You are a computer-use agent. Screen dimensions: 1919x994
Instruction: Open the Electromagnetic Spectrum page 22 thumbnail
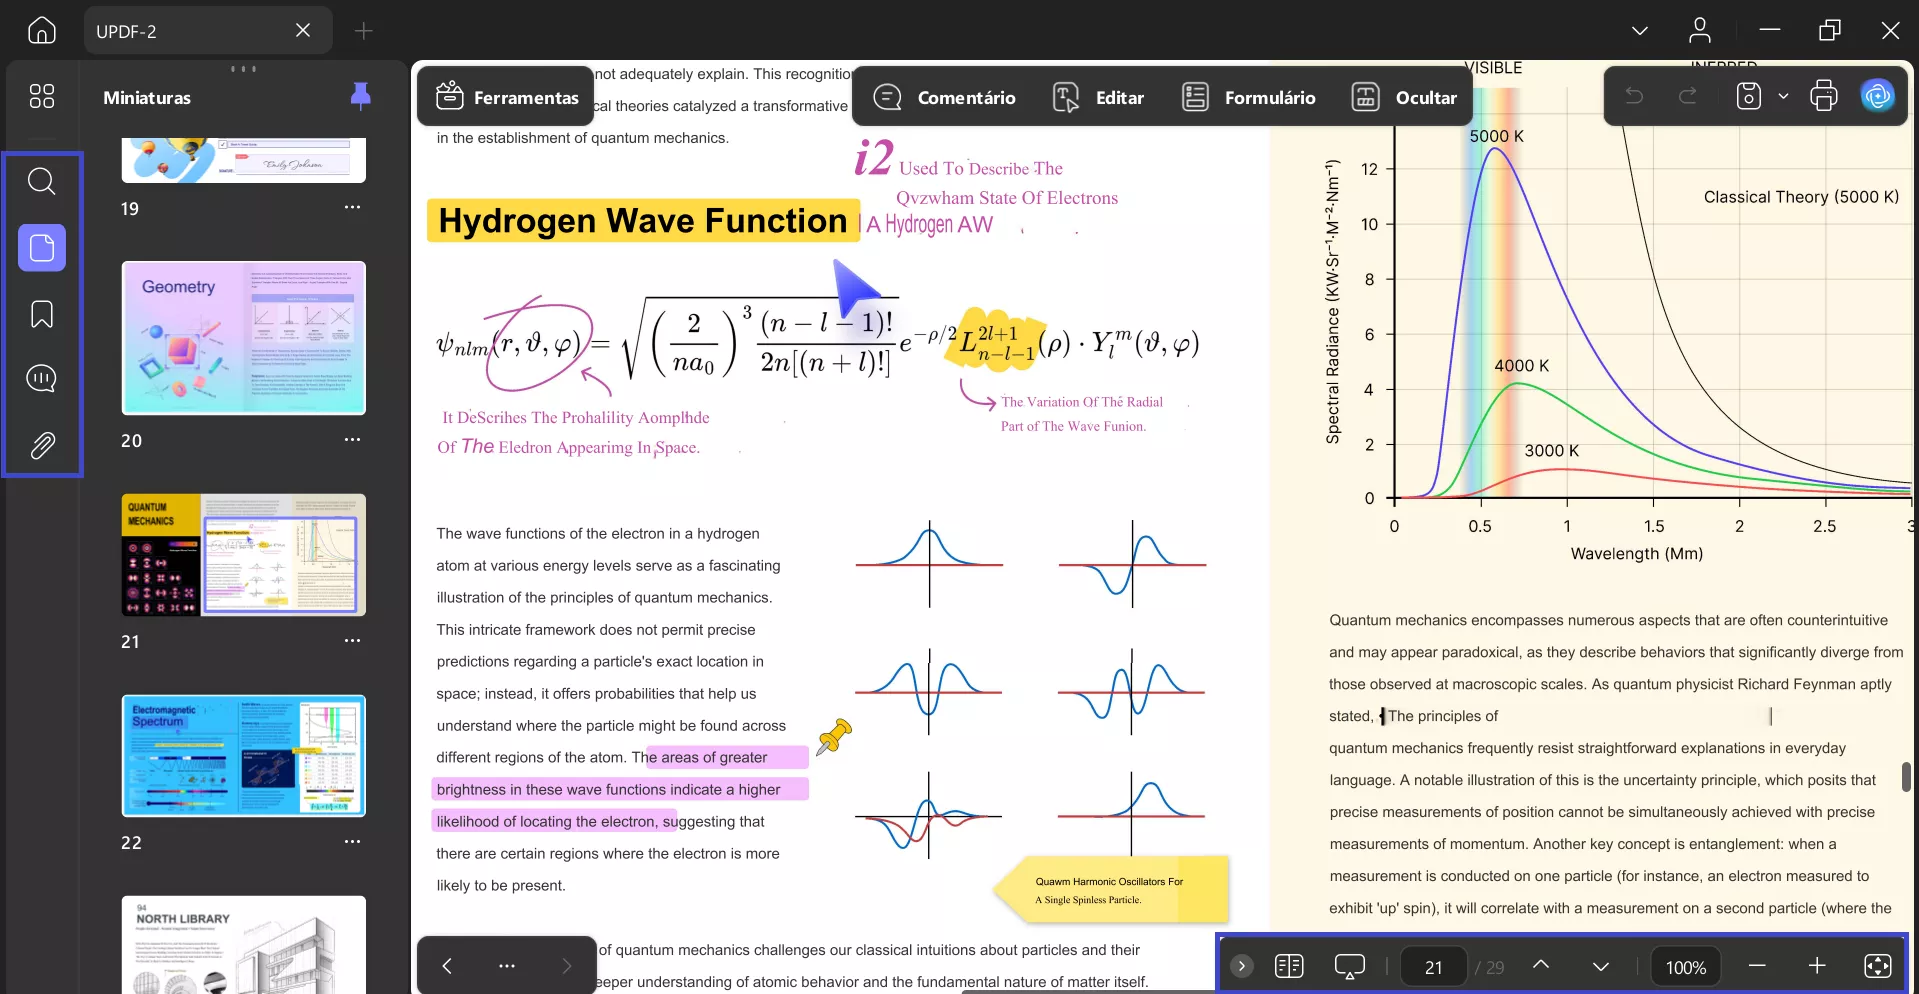(x=244, y=756)
